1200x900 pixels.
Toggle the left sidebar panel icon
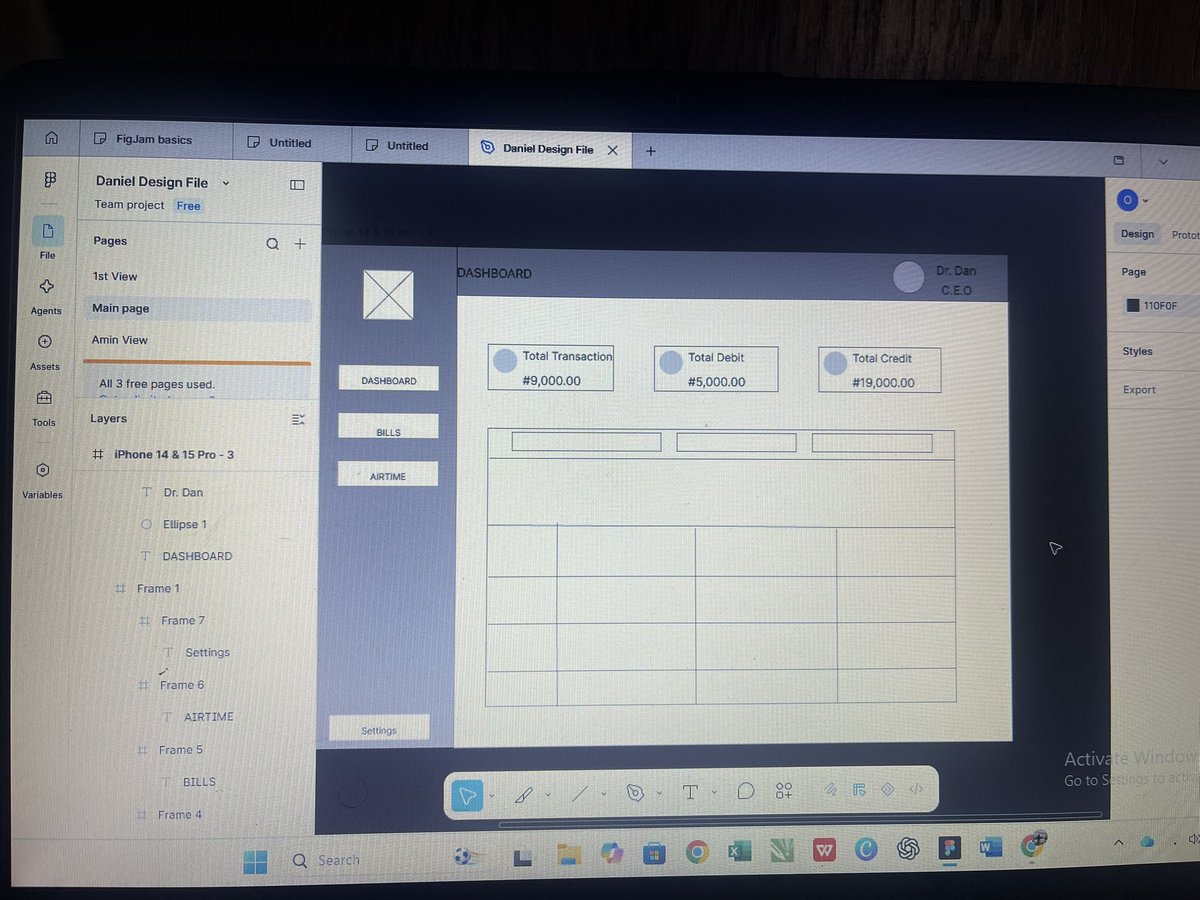click(x=297, y=185)
